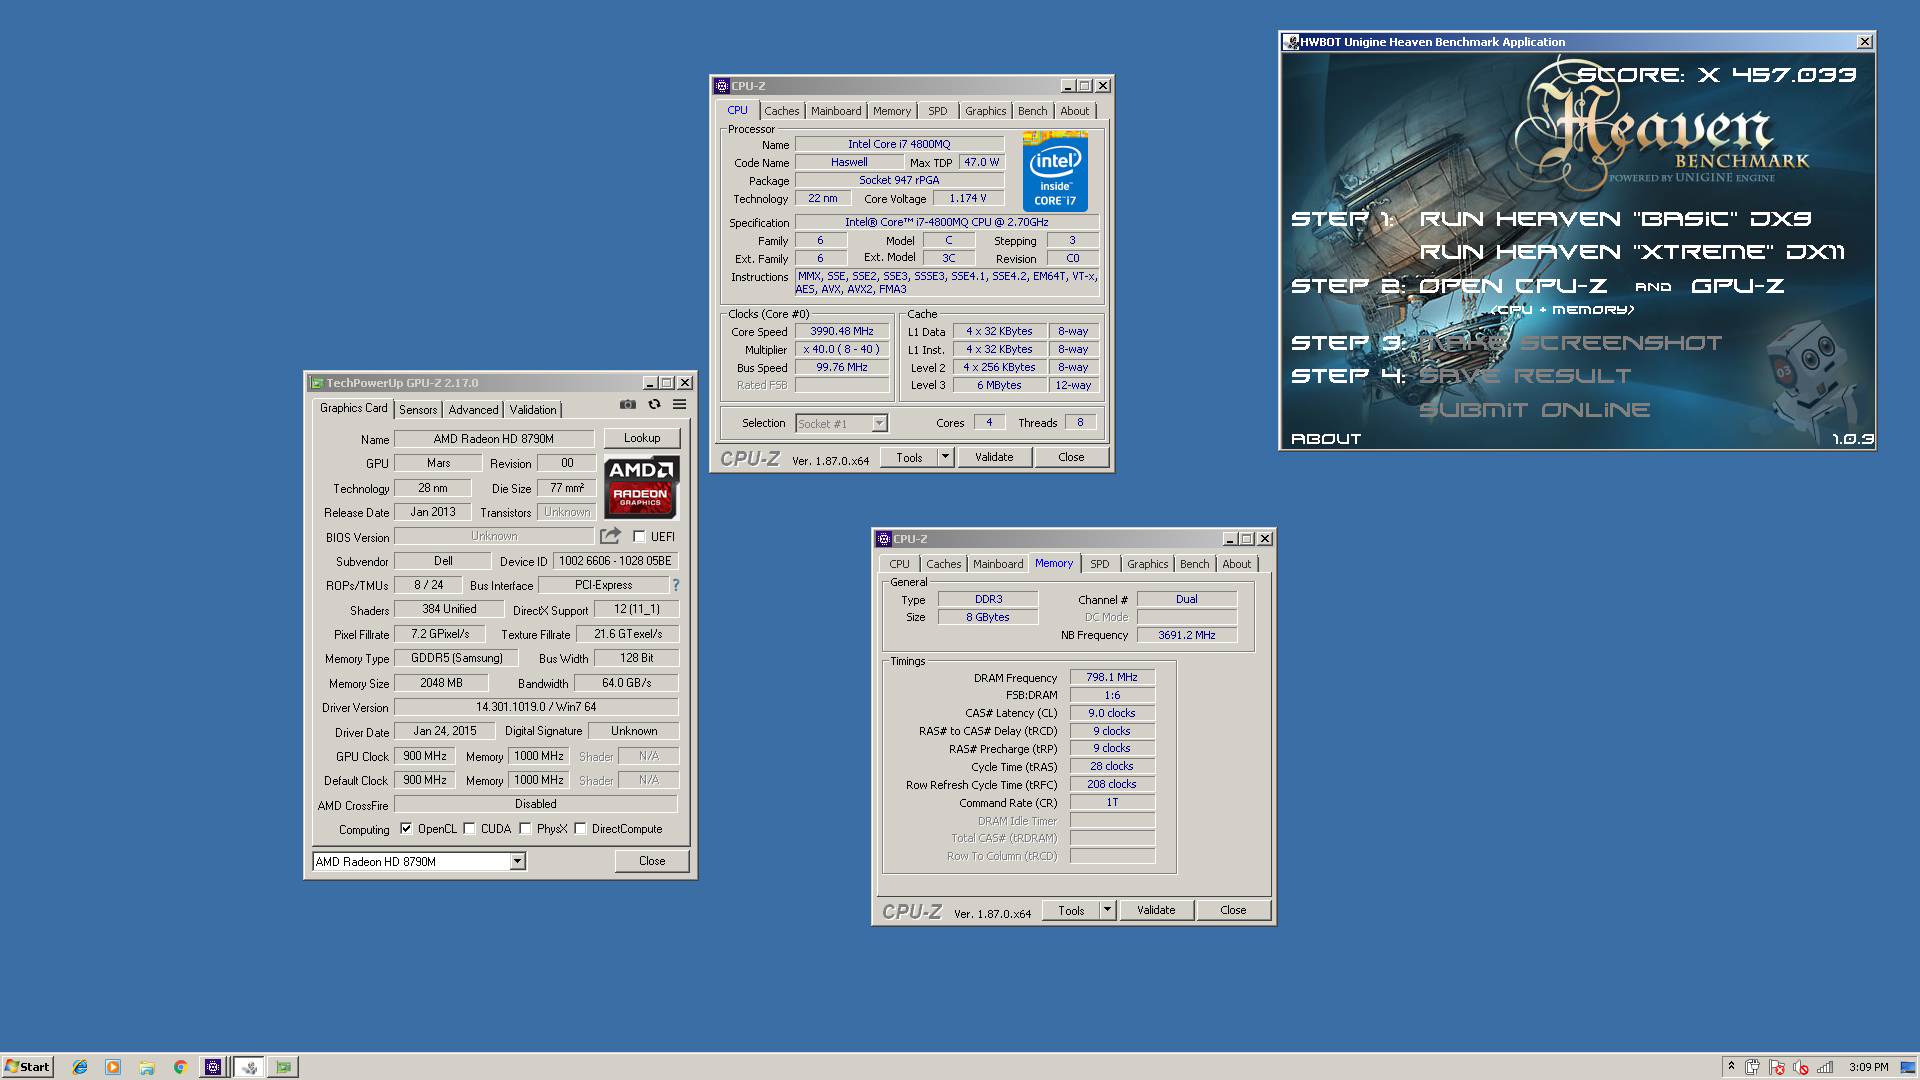This screenshot has width=1920, height=1080.
Task: Switch to Sensors tab in GPU-Z
Action: [x=418, y=410]
